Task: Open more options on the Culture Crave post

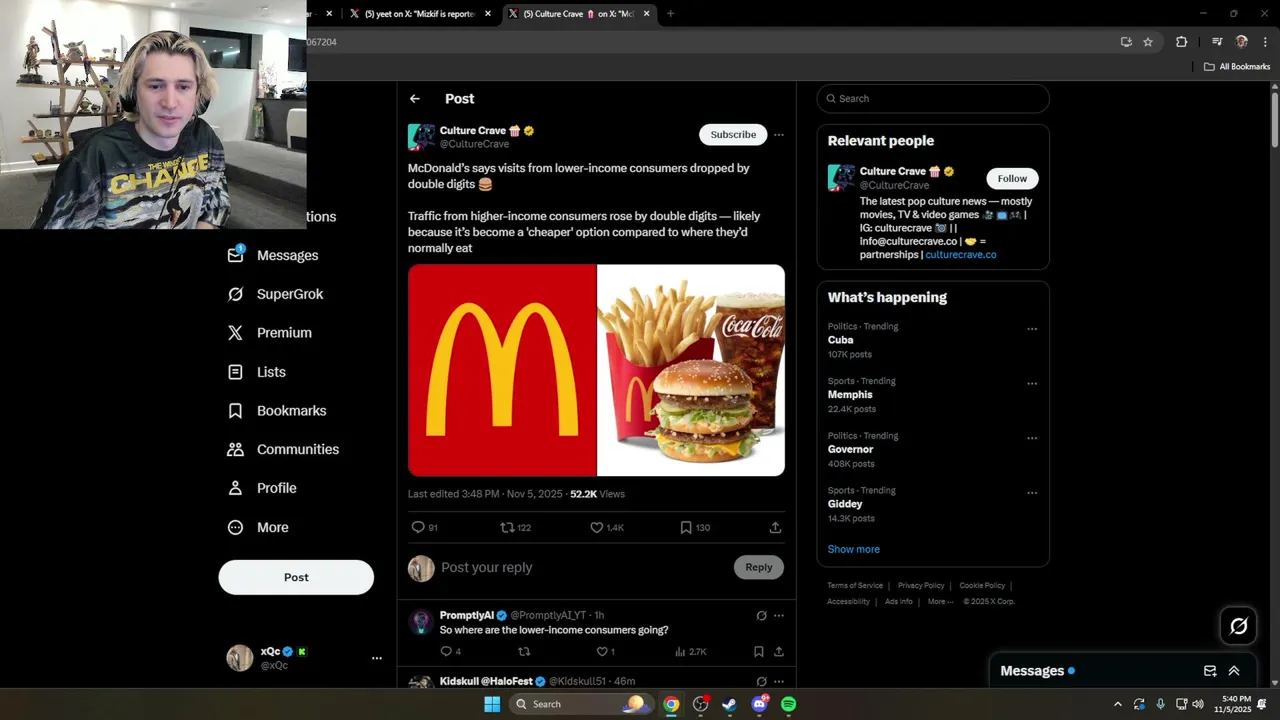Action: [x=778, y=135]
